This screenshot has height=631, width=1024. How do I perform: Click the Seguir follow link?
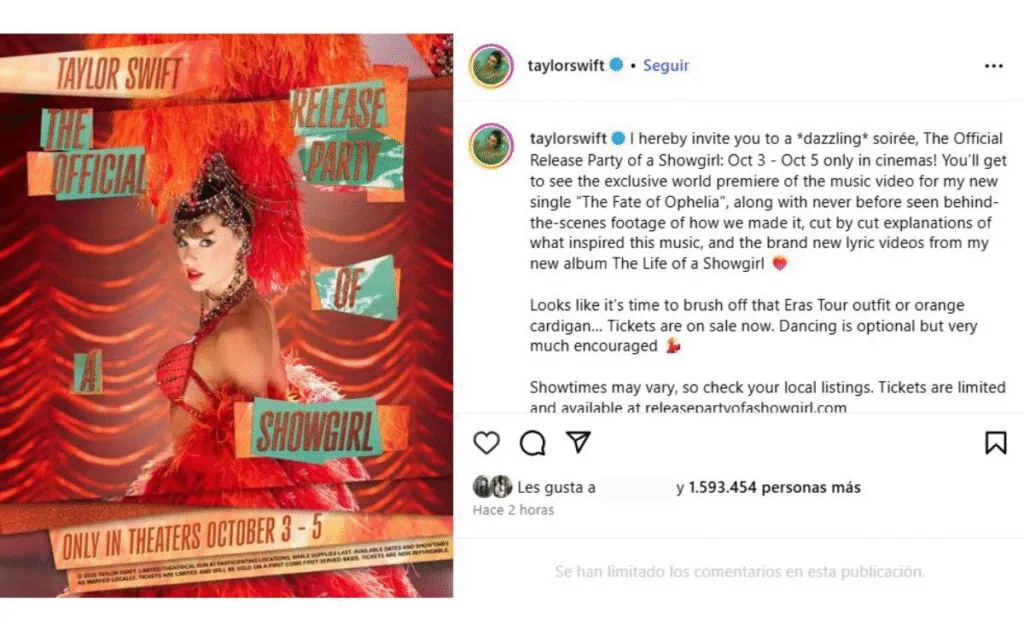click(665, 65)
